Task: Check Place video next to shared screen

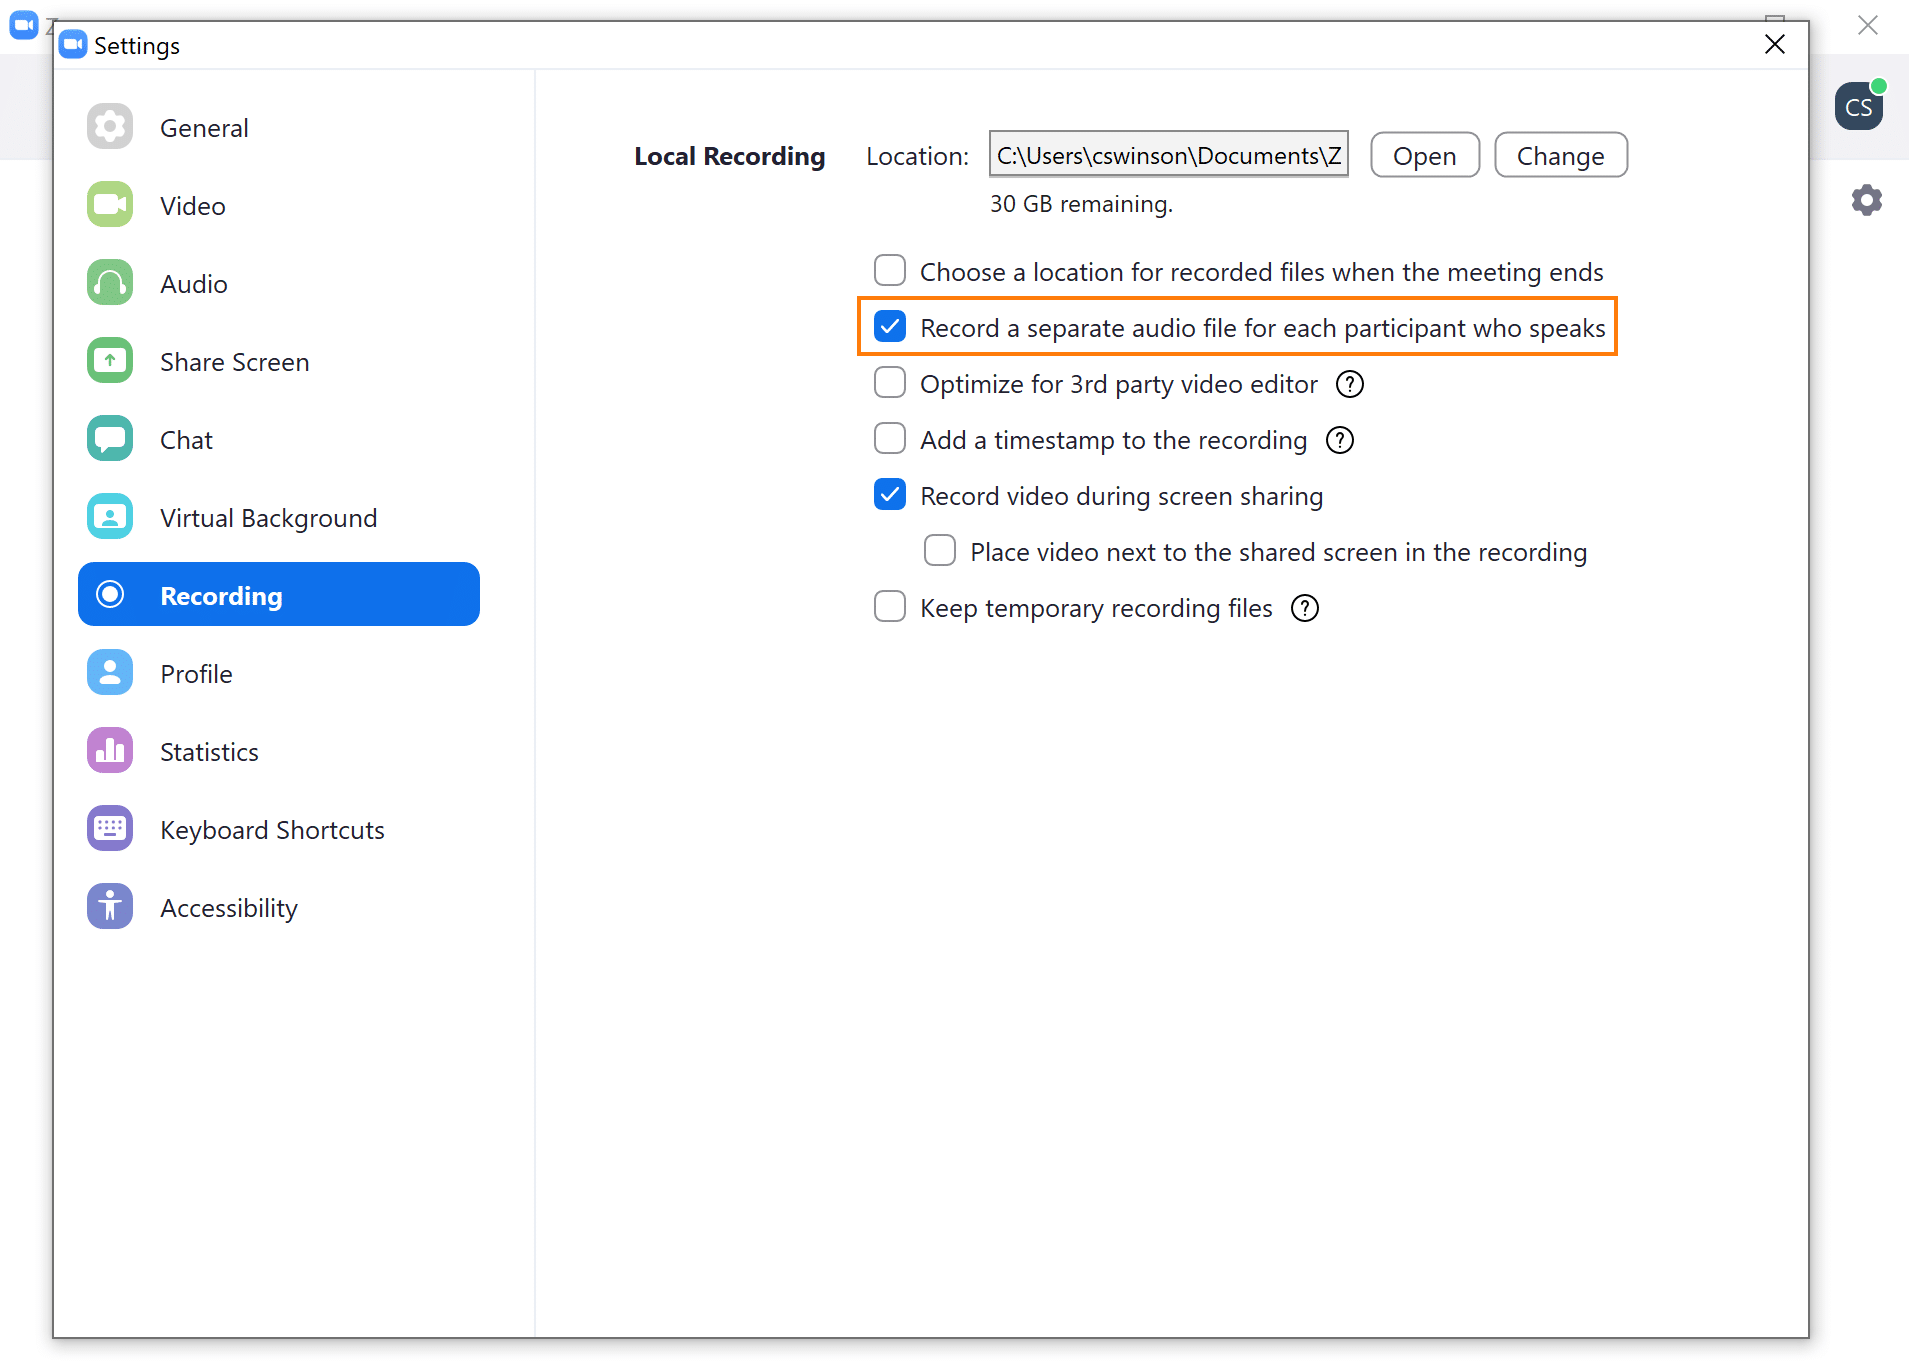Action: click(940, 551)
